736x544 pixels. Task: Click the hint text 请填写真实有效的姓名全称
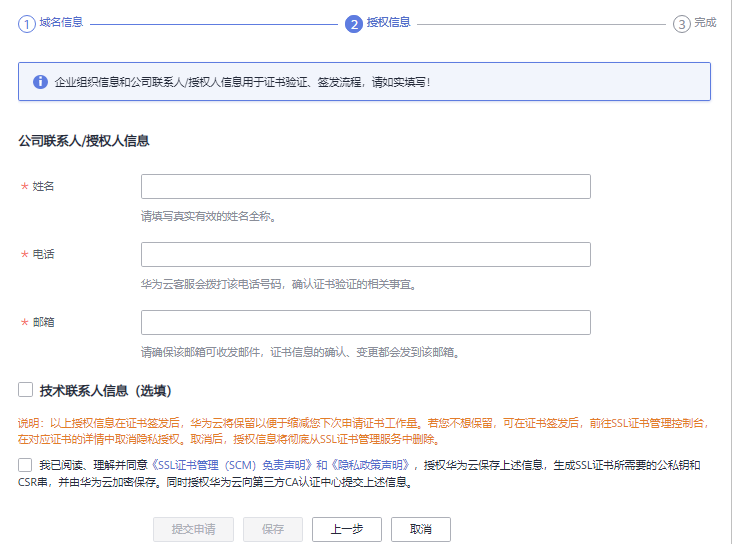click(x=208, y=216)
